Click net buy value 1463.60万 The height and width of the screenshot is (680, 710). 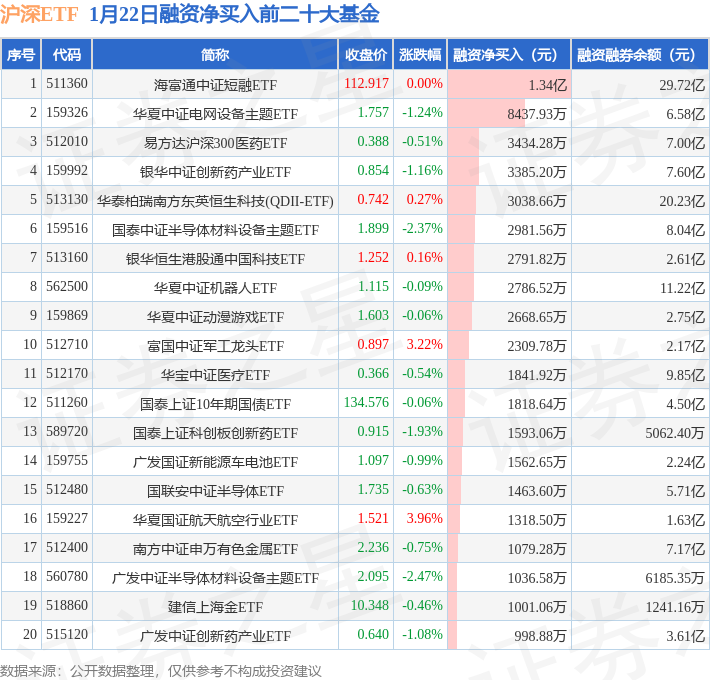537,491
